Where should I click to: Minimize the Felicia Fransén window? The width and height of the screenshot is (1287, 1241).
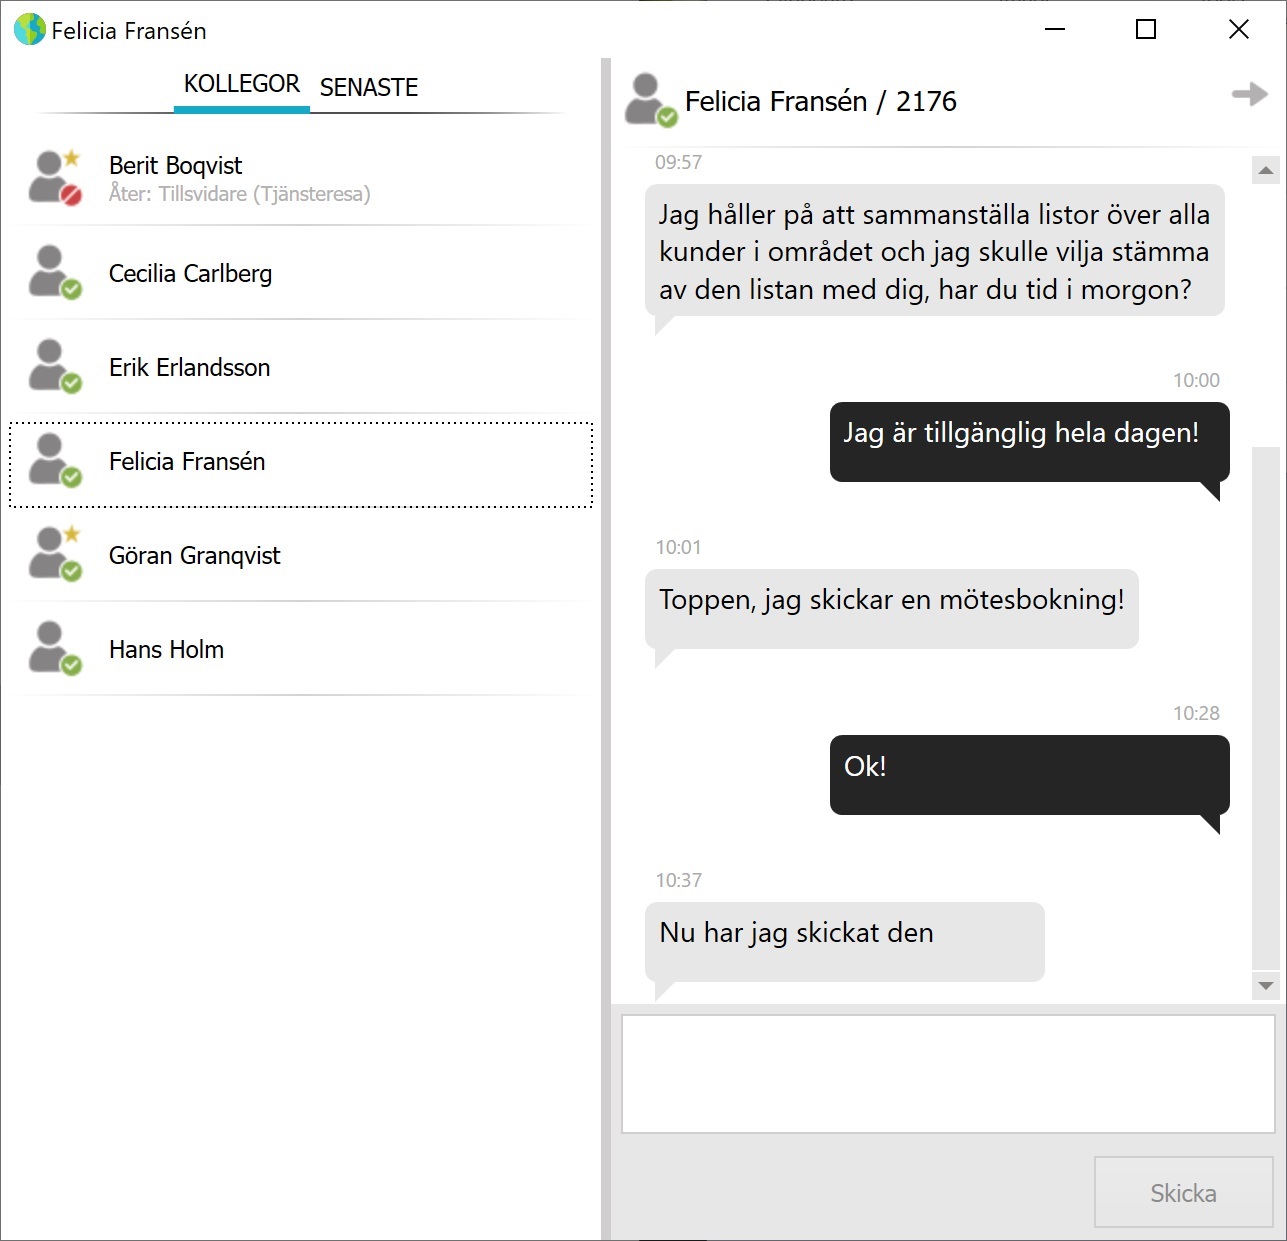pyautogui.click(x=1054, y=30)
